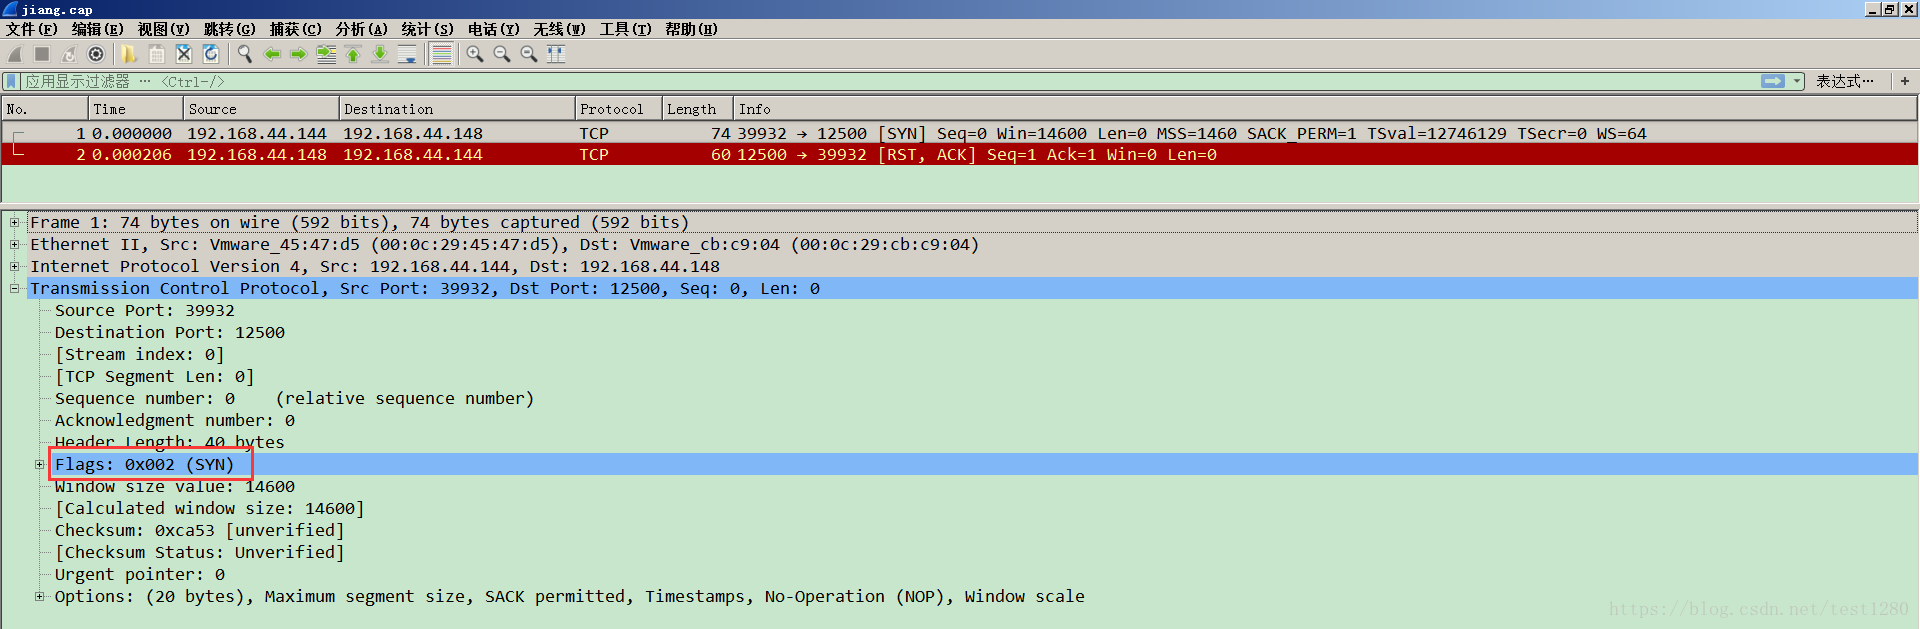Sort by the Length column header
The height and width of the screenshot is (629, 1920).
[x=698, y=109]
